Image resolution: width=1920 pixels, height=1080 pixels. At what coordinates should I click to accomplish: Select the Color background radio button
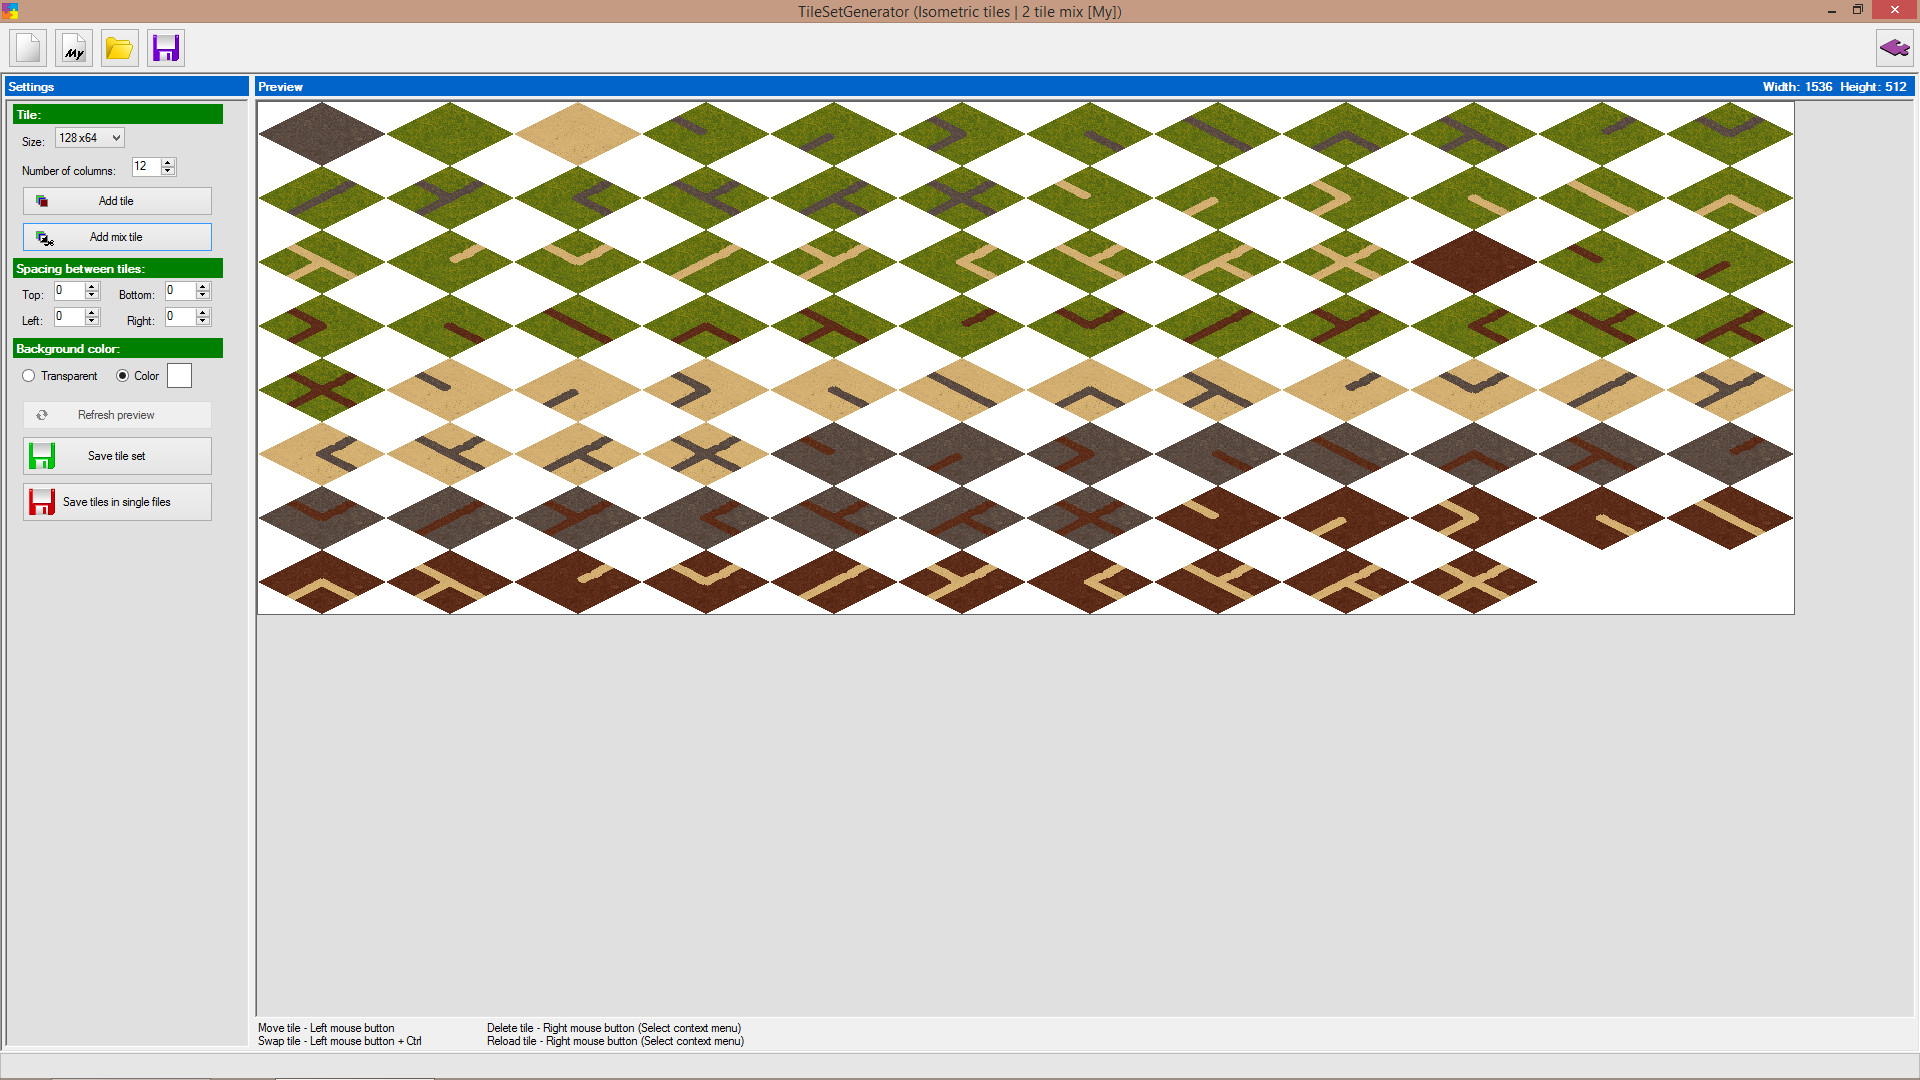(x=121, y=375)
